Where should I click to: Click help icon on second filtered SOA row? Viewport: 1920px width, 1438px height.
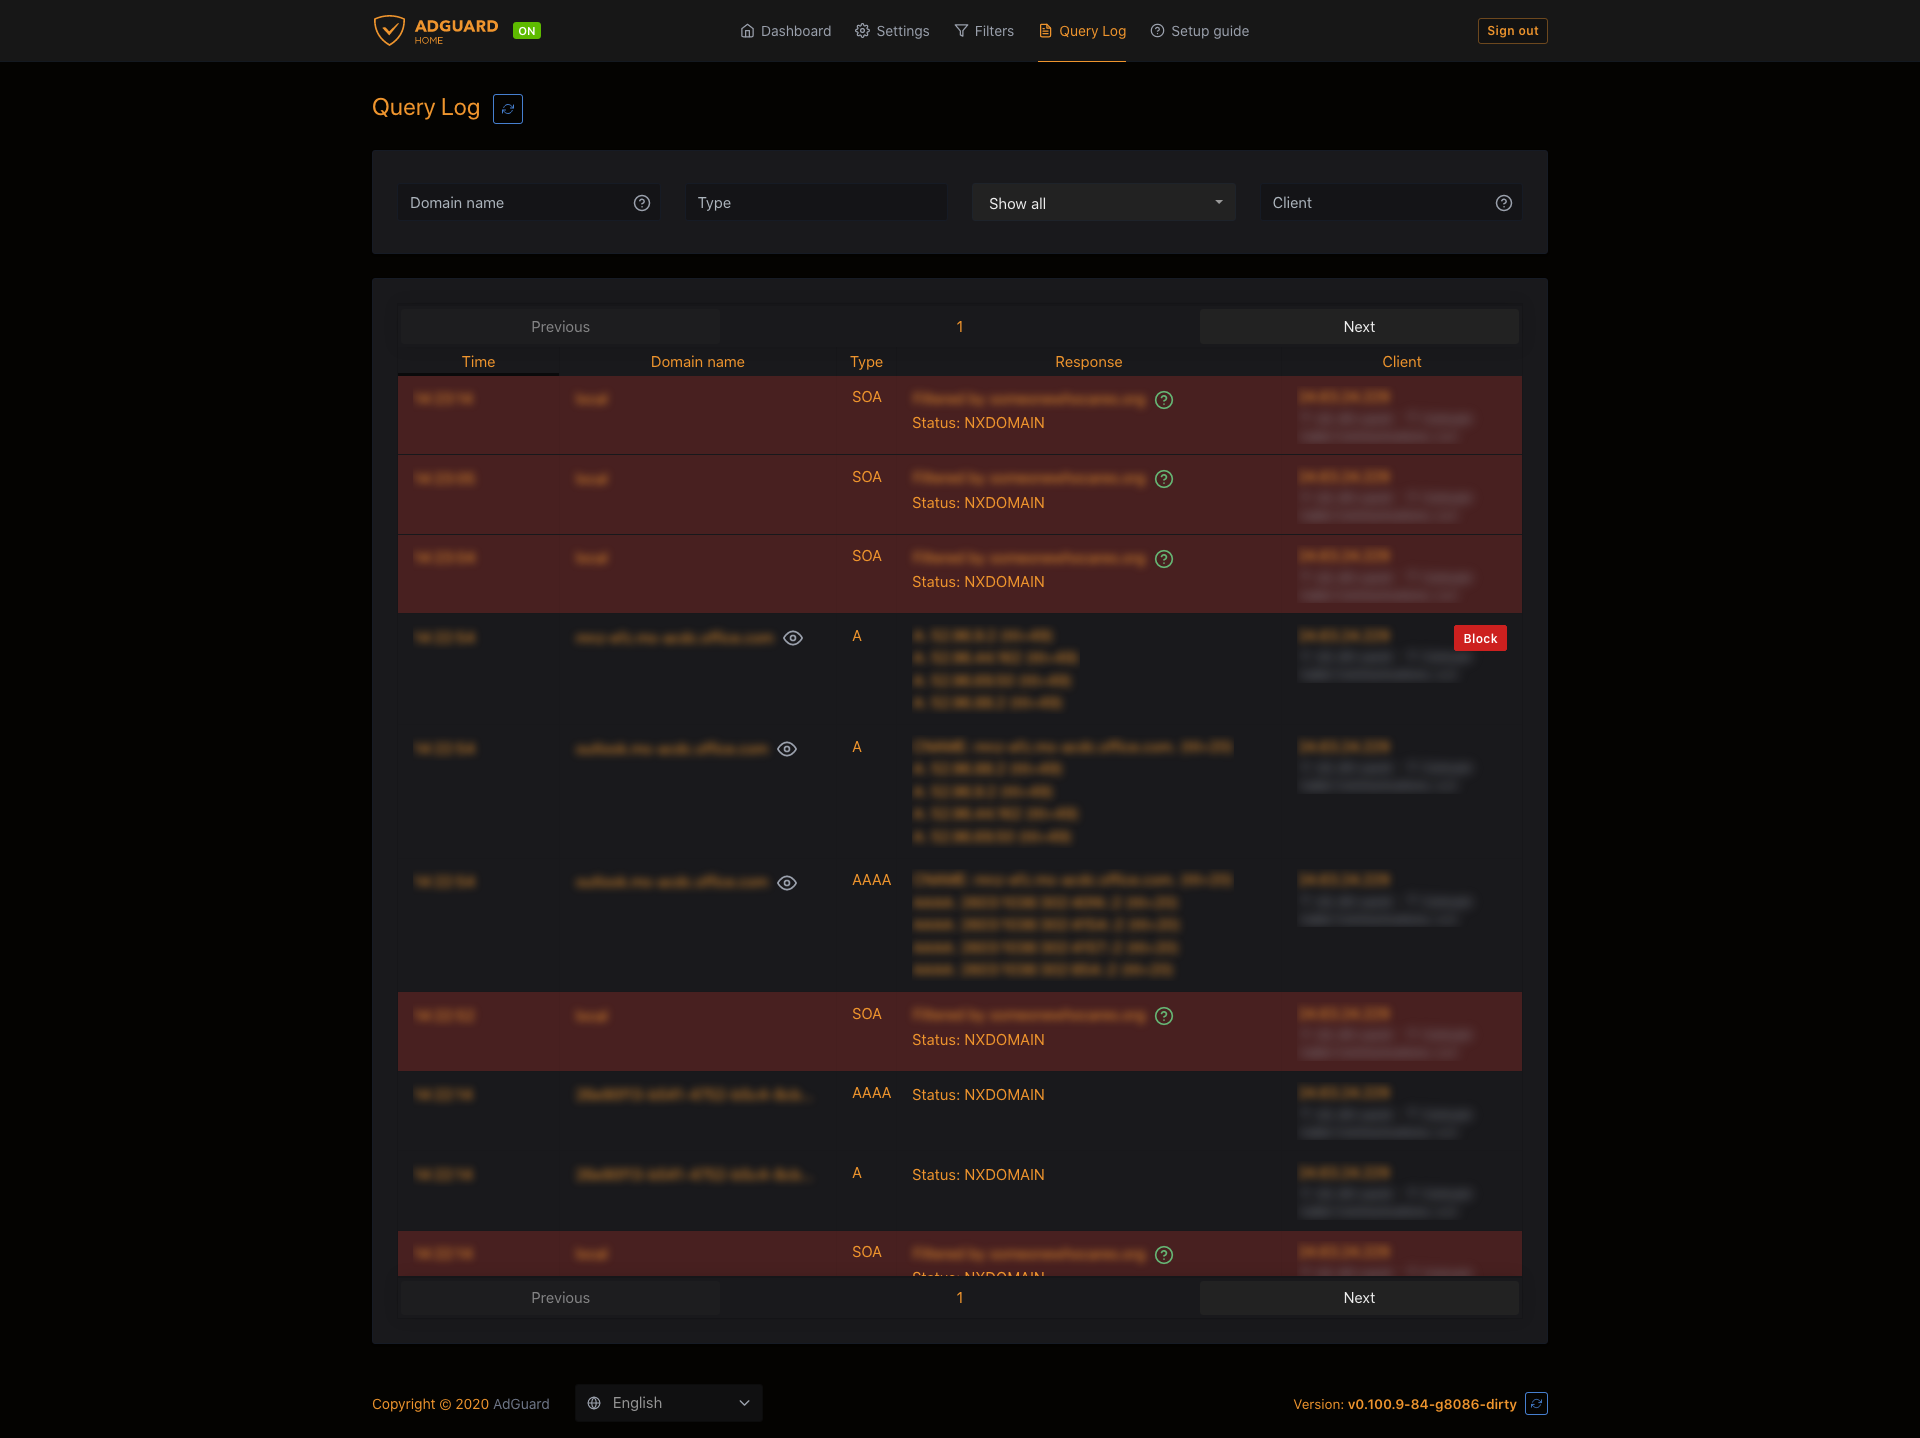1164,479
